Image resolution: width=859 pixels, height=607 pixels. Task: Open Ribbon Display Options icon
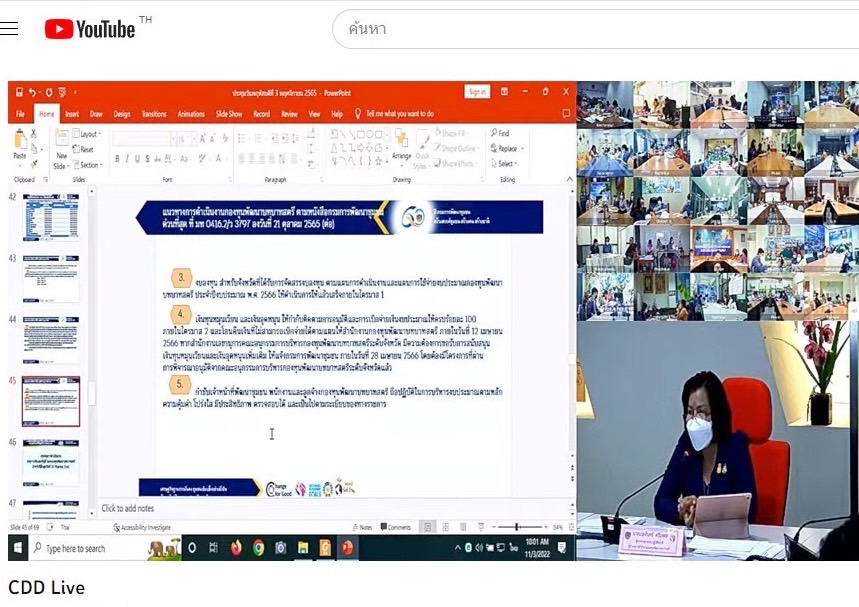[x=504, y=91]
